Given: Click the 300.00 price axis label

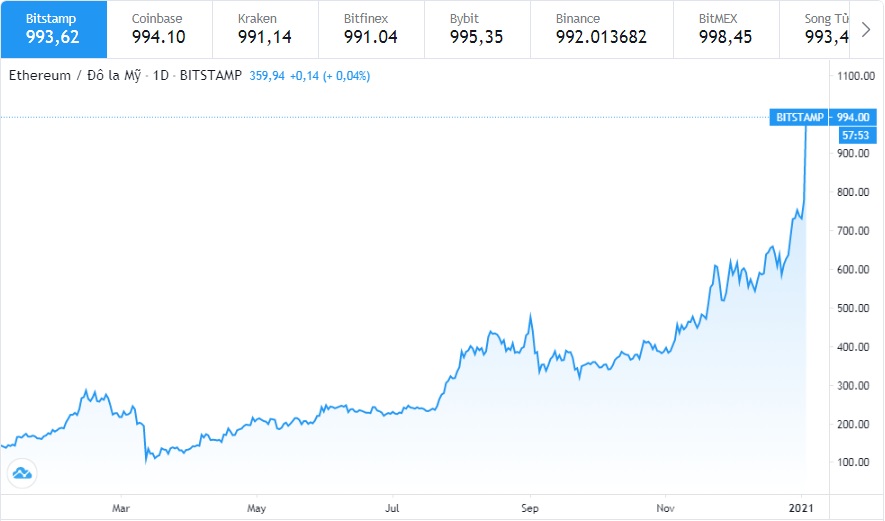Looking at the screenshot, I should (x=853, y=386).
